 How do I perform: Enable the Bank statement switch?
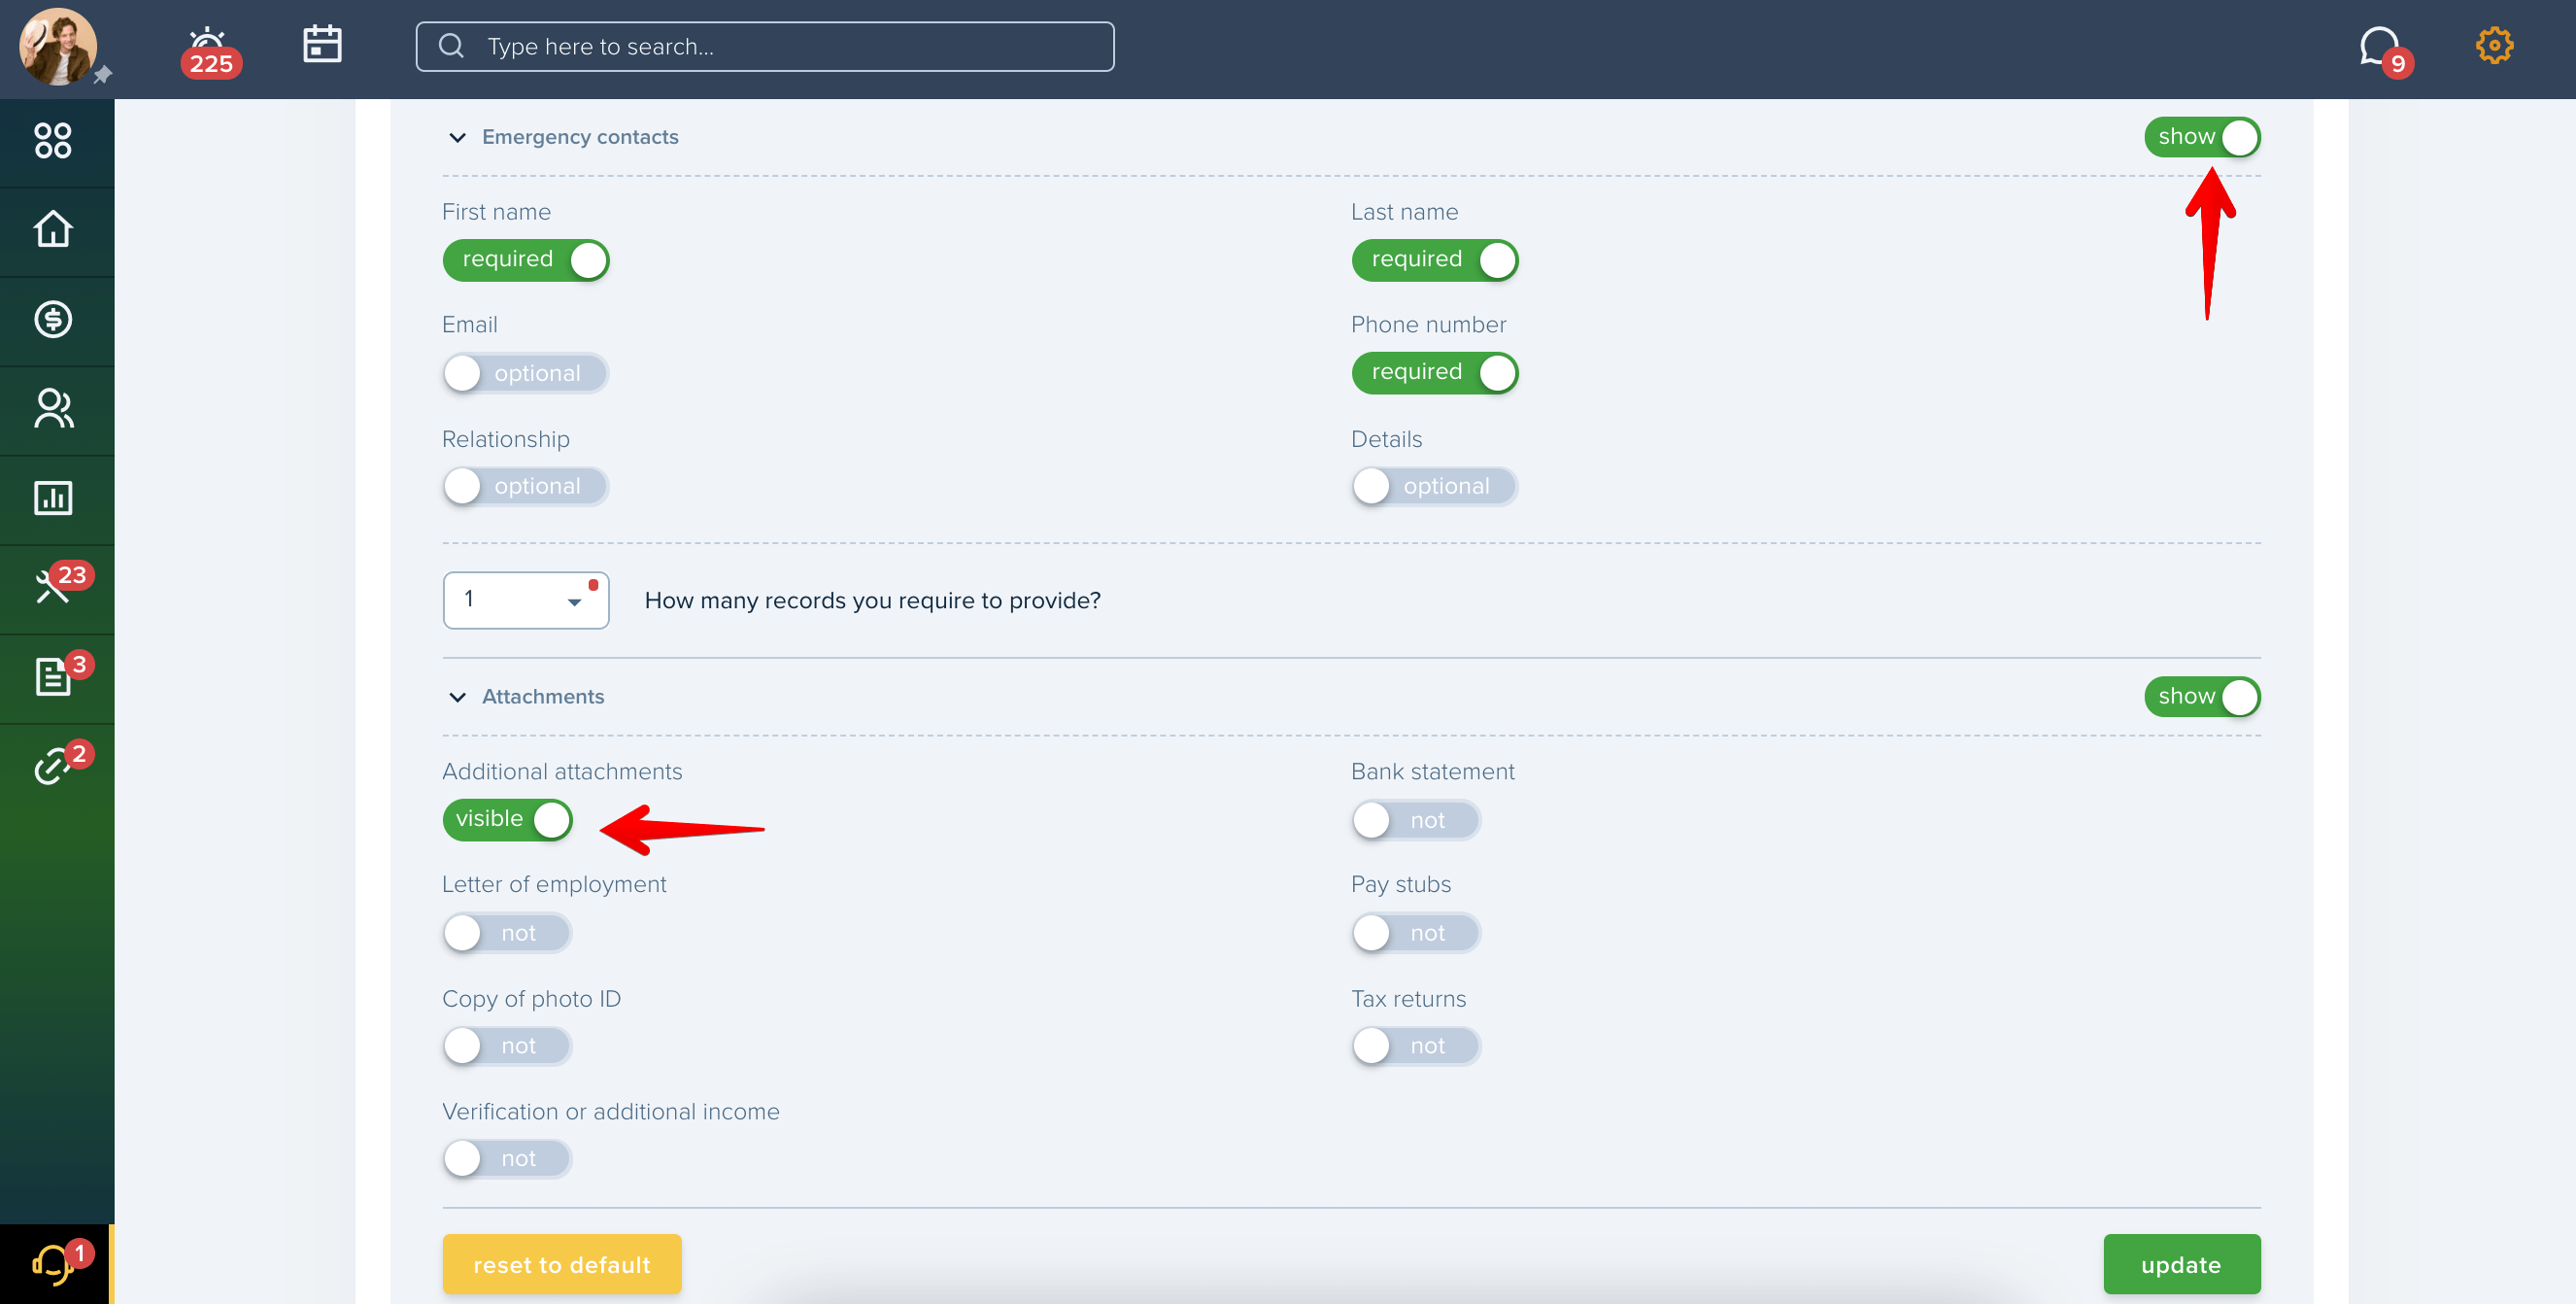point(1416,820)
